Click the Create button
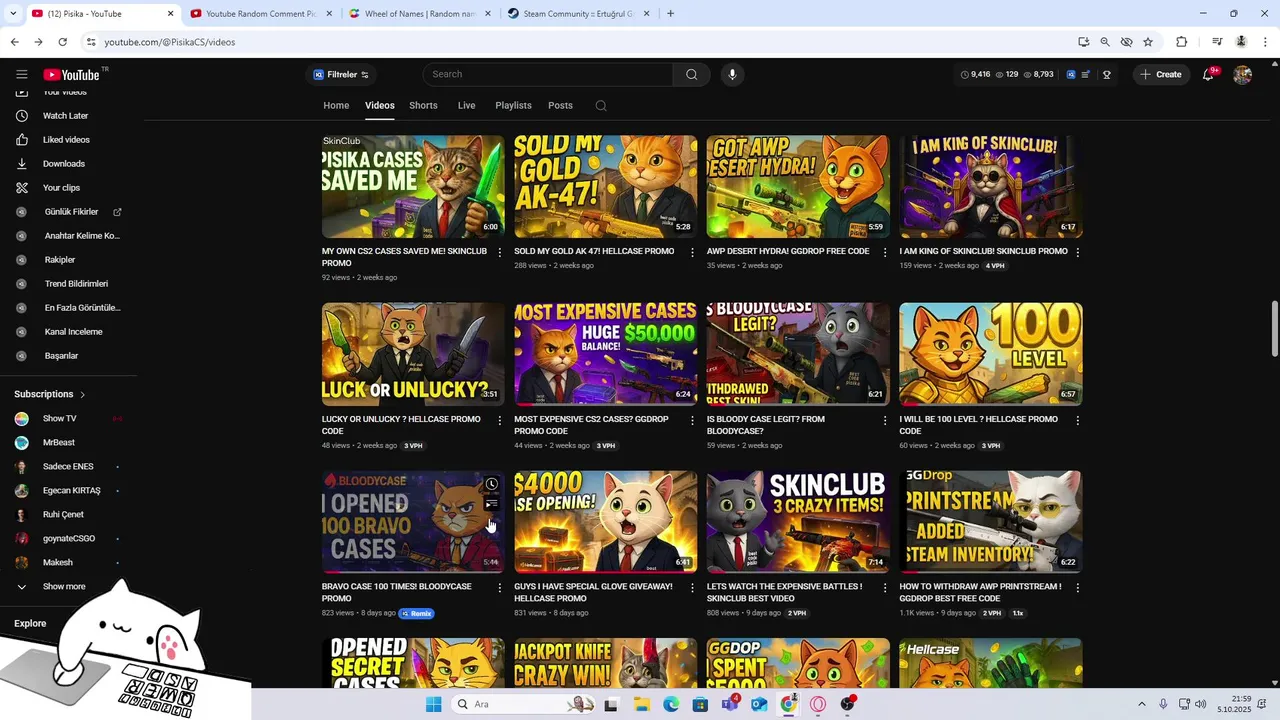The height and width of the screenshot is (720, 1280). 1161,74
